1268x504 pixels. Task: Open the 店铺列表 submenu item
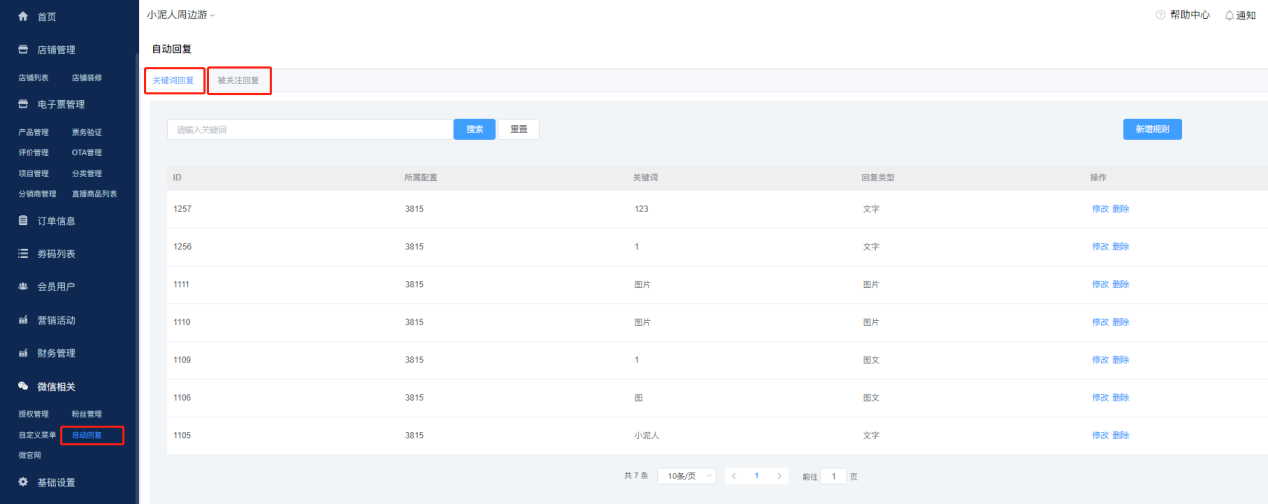tap(33, 77)
